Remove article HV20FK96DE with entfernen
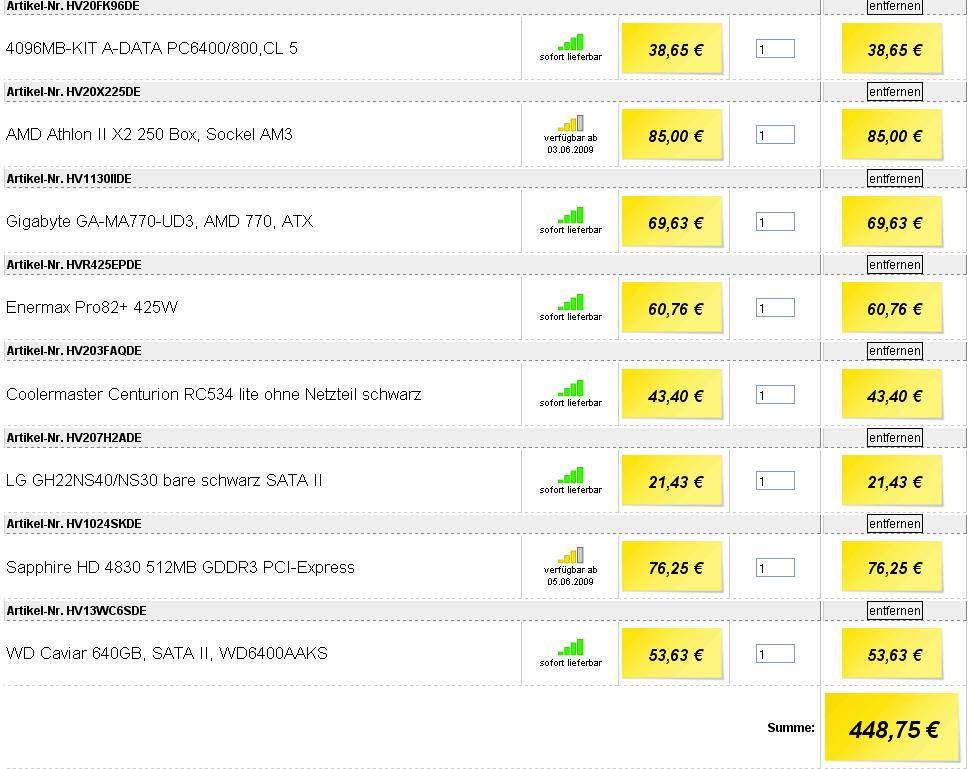The image size is (968, 769). [895, 6]
